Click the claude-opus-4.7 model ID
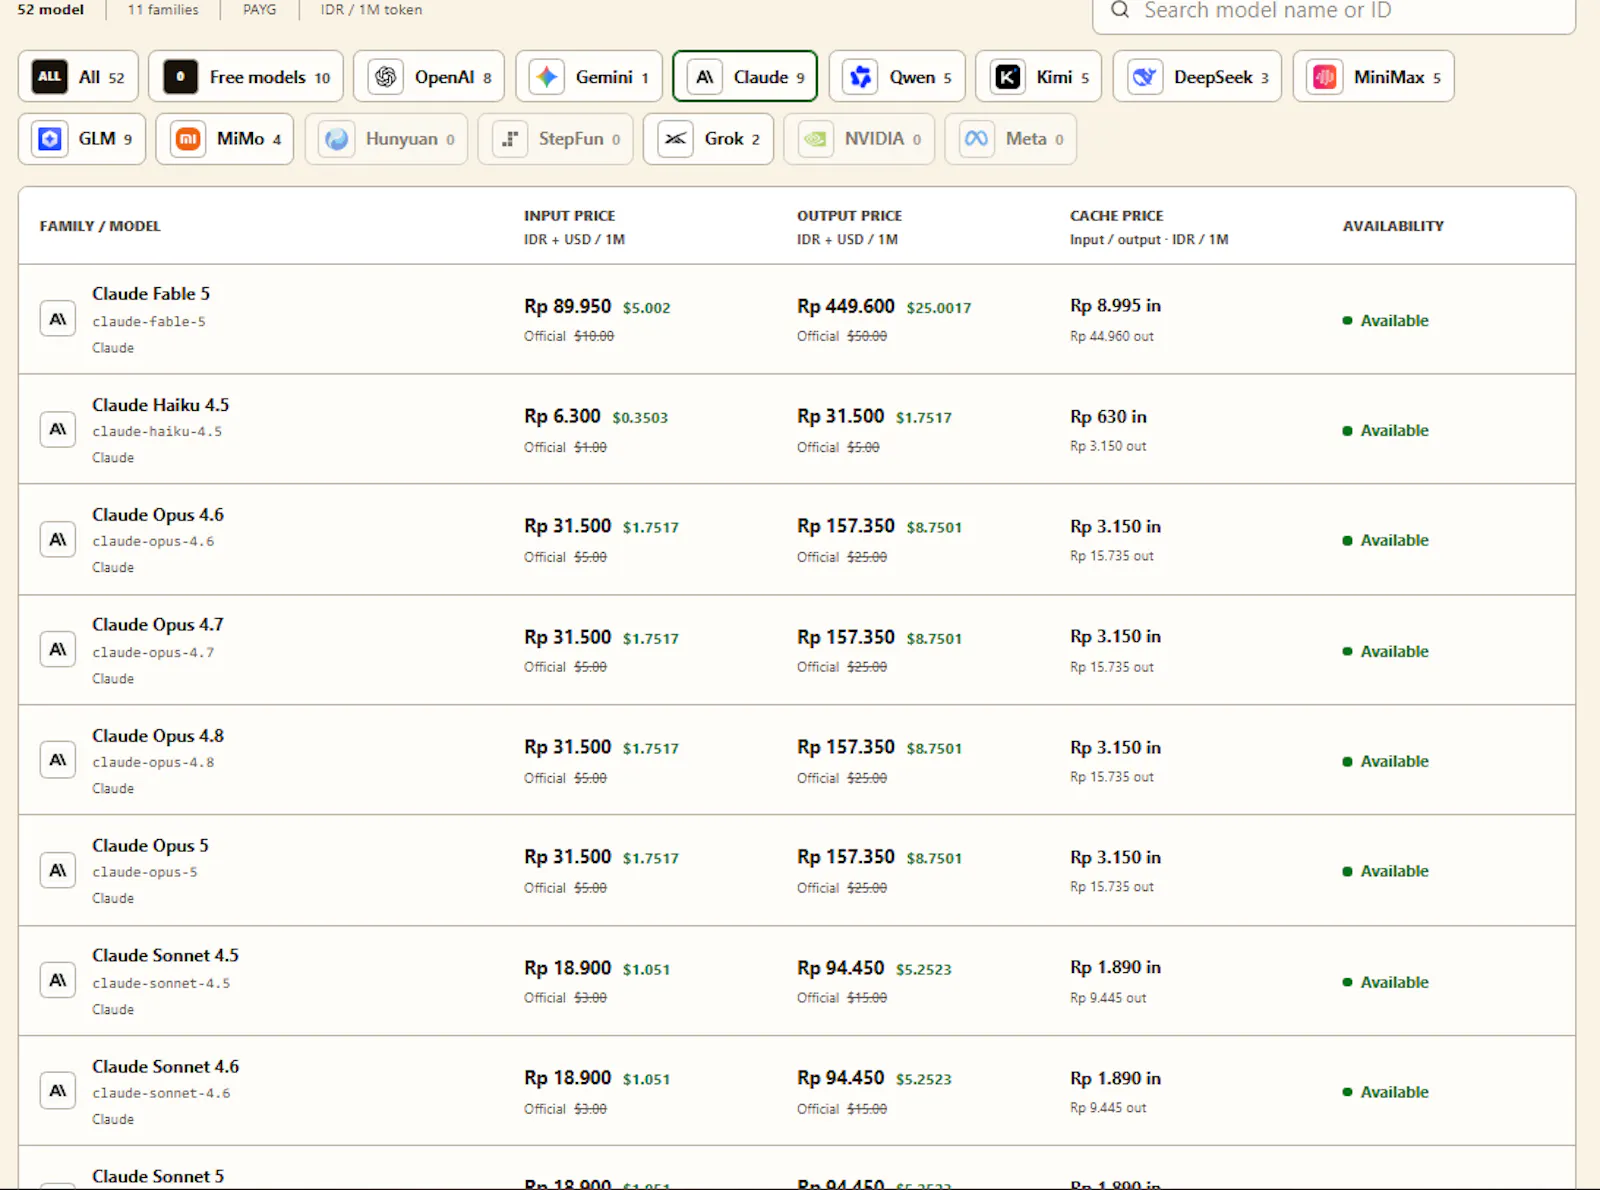Viewport: 1600px width, 1190px height. (153, 652)
